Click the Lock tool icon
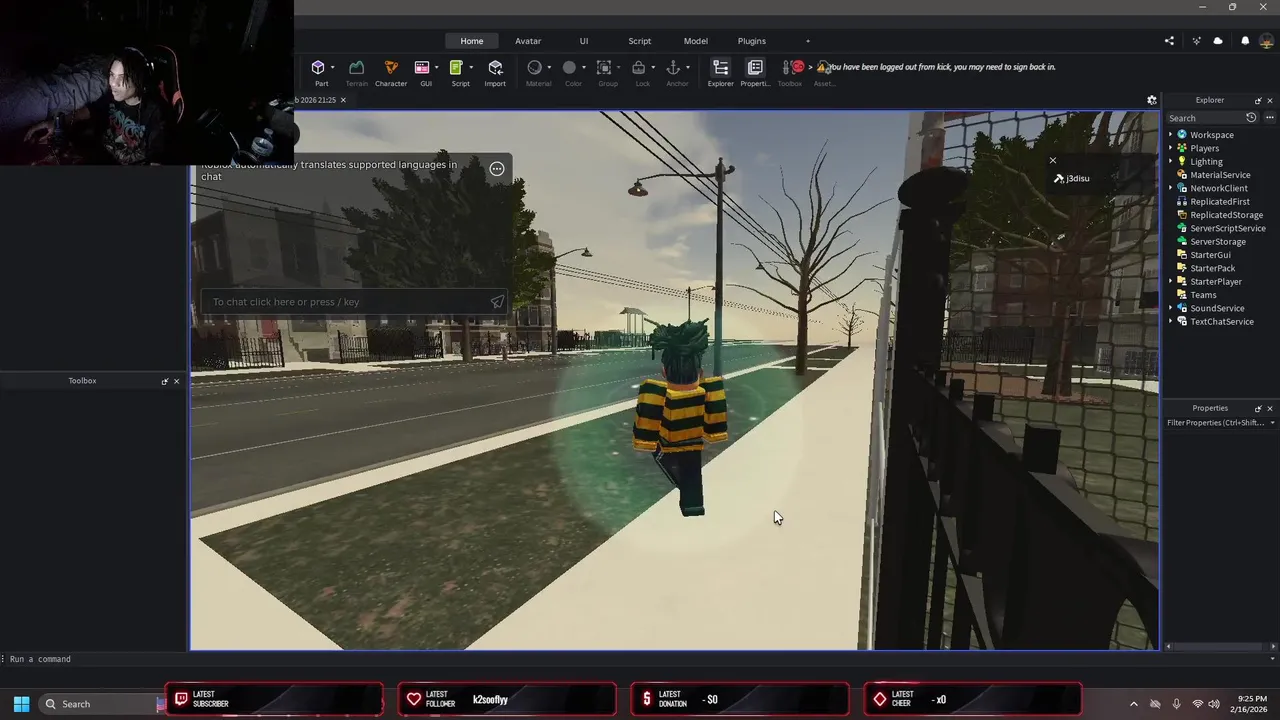Screen dimensions: 1280x720 tap(639, 68)
